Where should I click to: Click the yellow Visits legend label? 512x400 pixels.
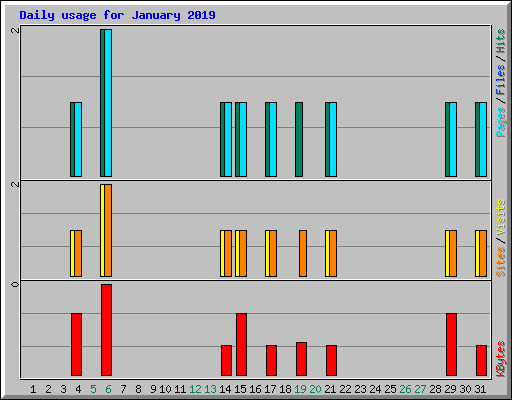501,217
